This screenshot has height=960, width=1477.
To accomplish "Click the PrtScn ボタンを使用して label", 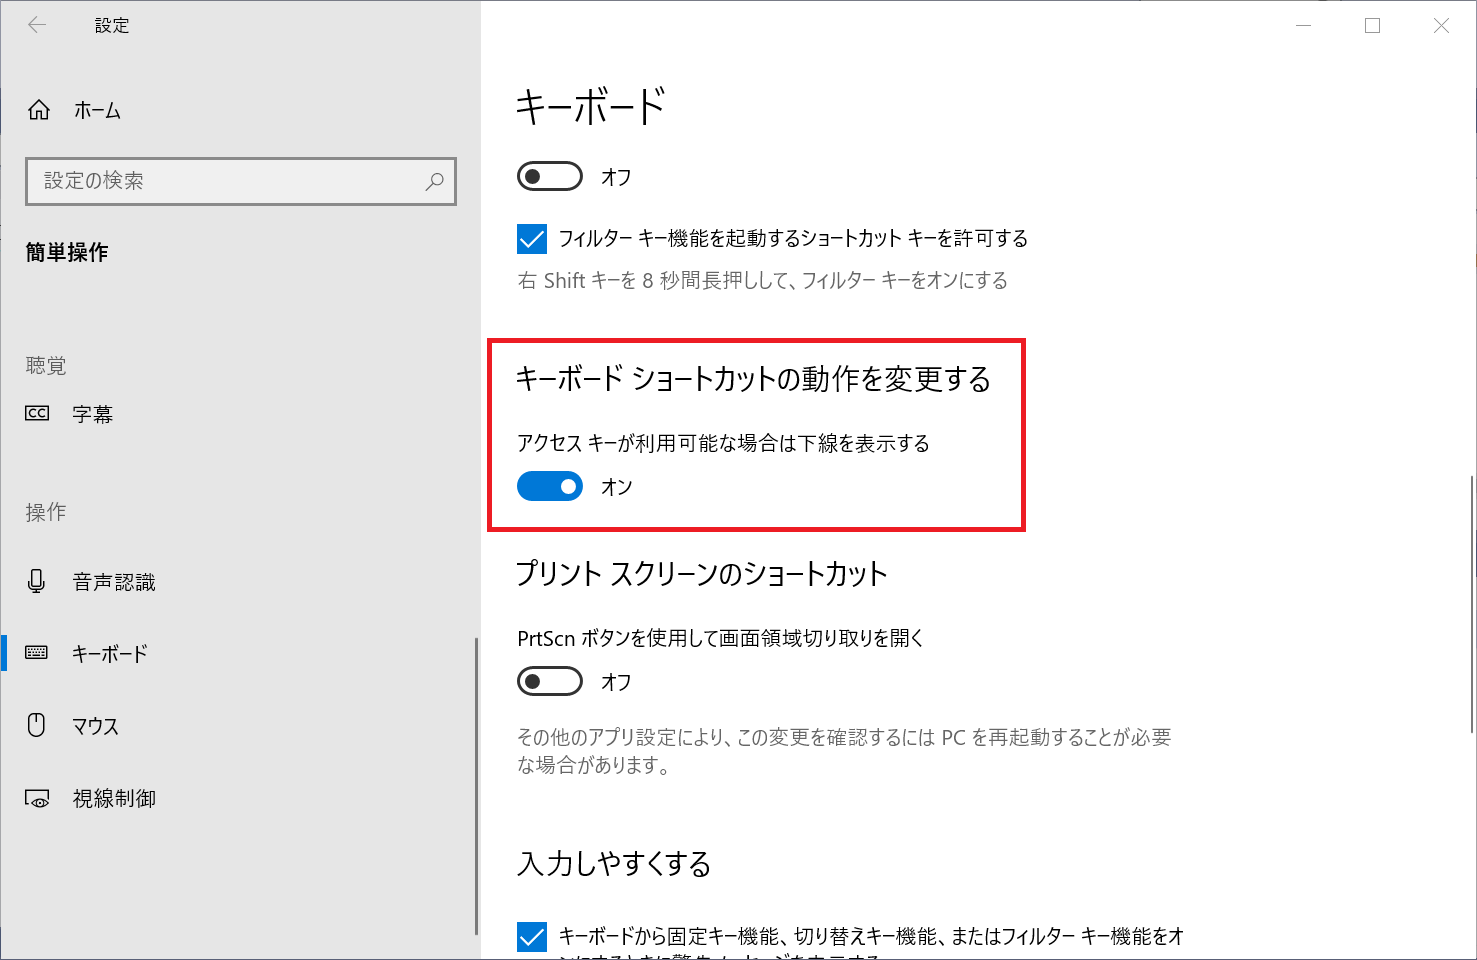I will pyautogui.click(x=721, y=638).
